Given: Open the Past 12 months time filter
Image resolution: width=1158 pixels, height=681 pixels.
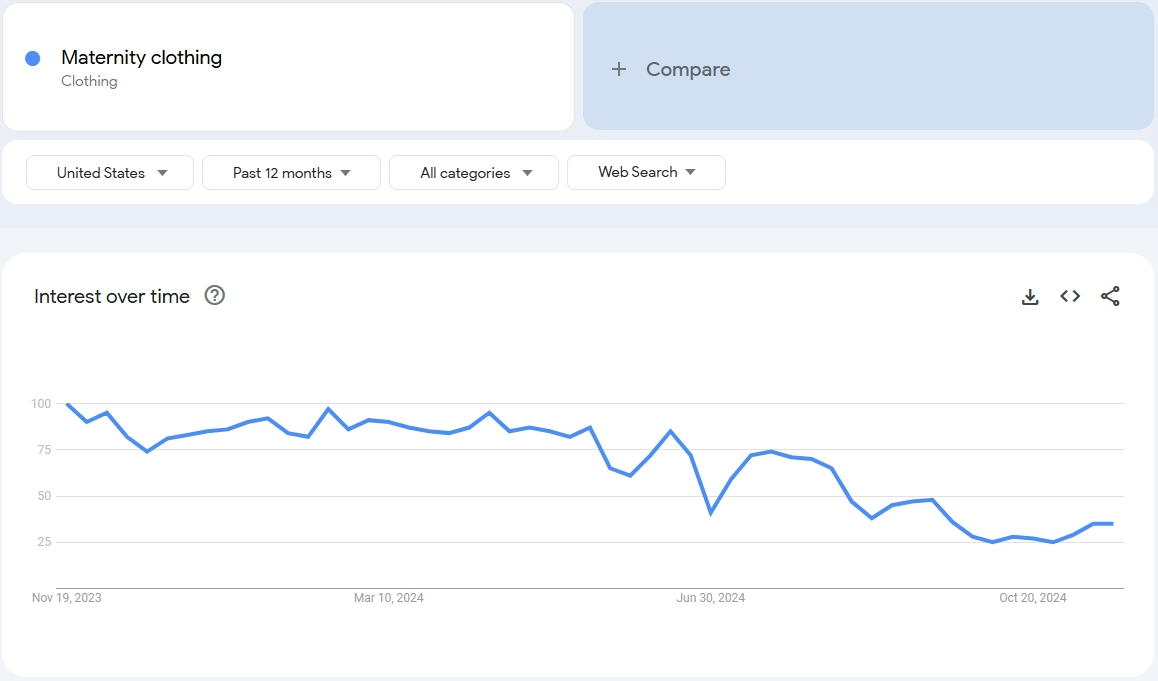Looking at the screenshot, I should 291,172.
